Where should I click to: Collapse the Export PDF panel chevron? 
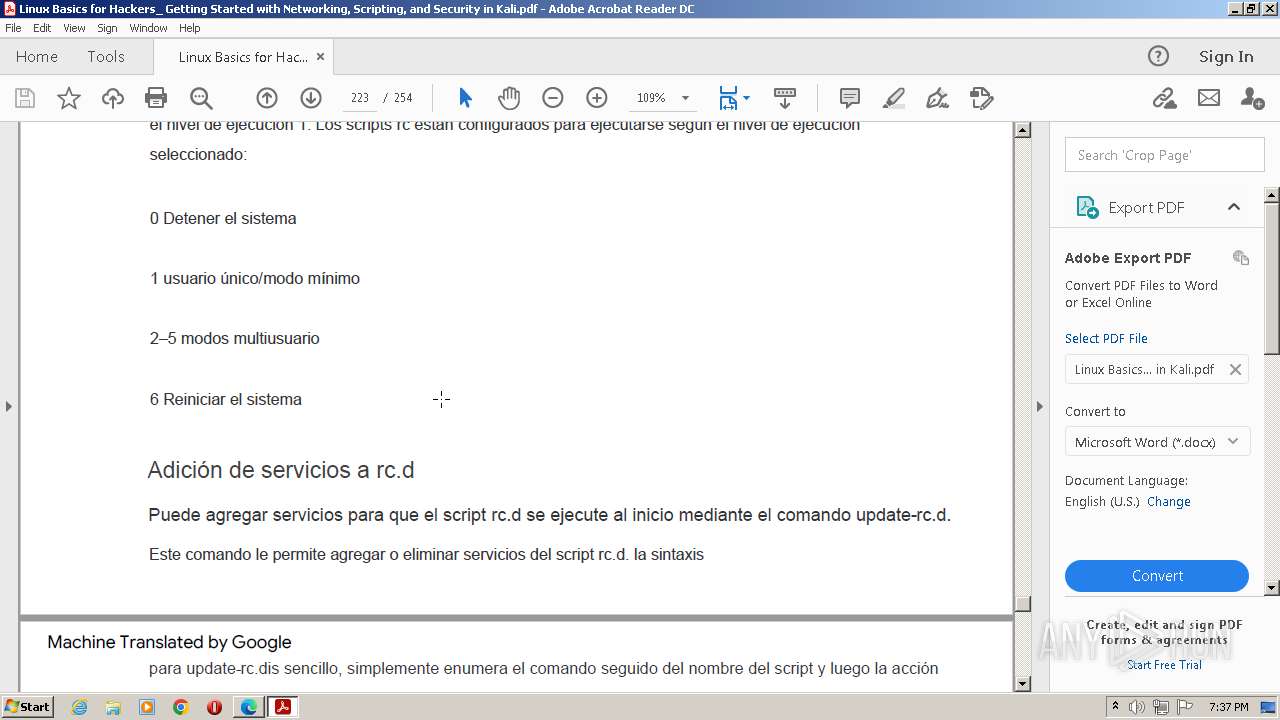pyautogui.click(x=1234, y=207)
